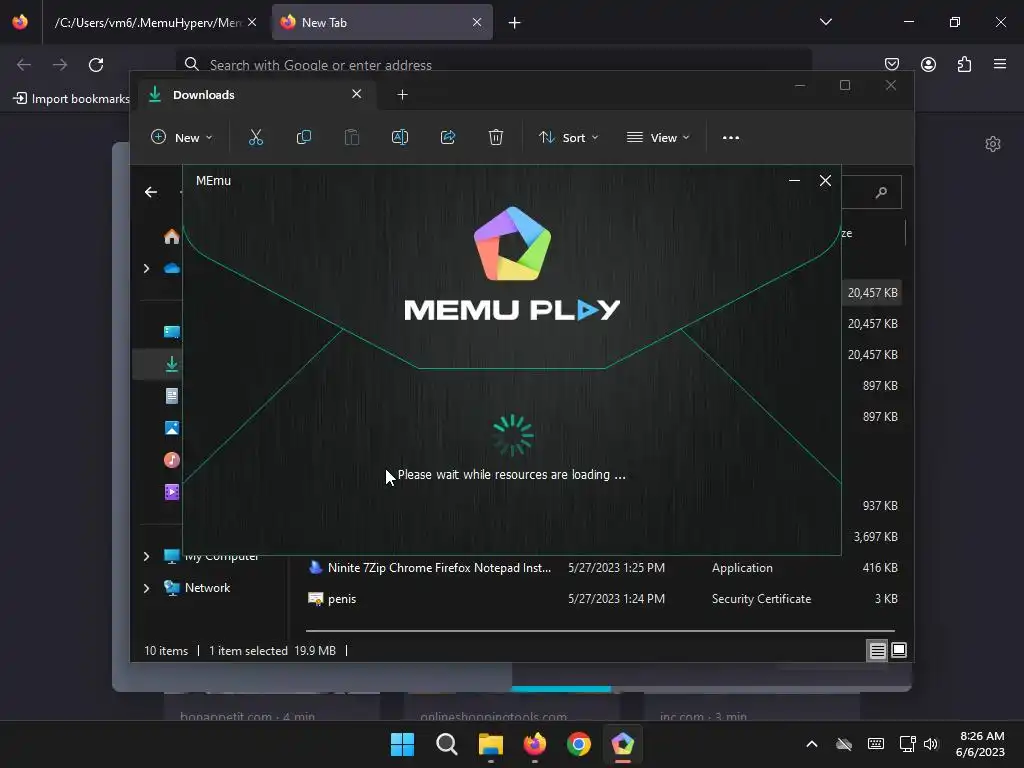This screenshot has width=1024, height=768.
Task: Click the Paste icon in Explorer toolbar
Action: 351,137
